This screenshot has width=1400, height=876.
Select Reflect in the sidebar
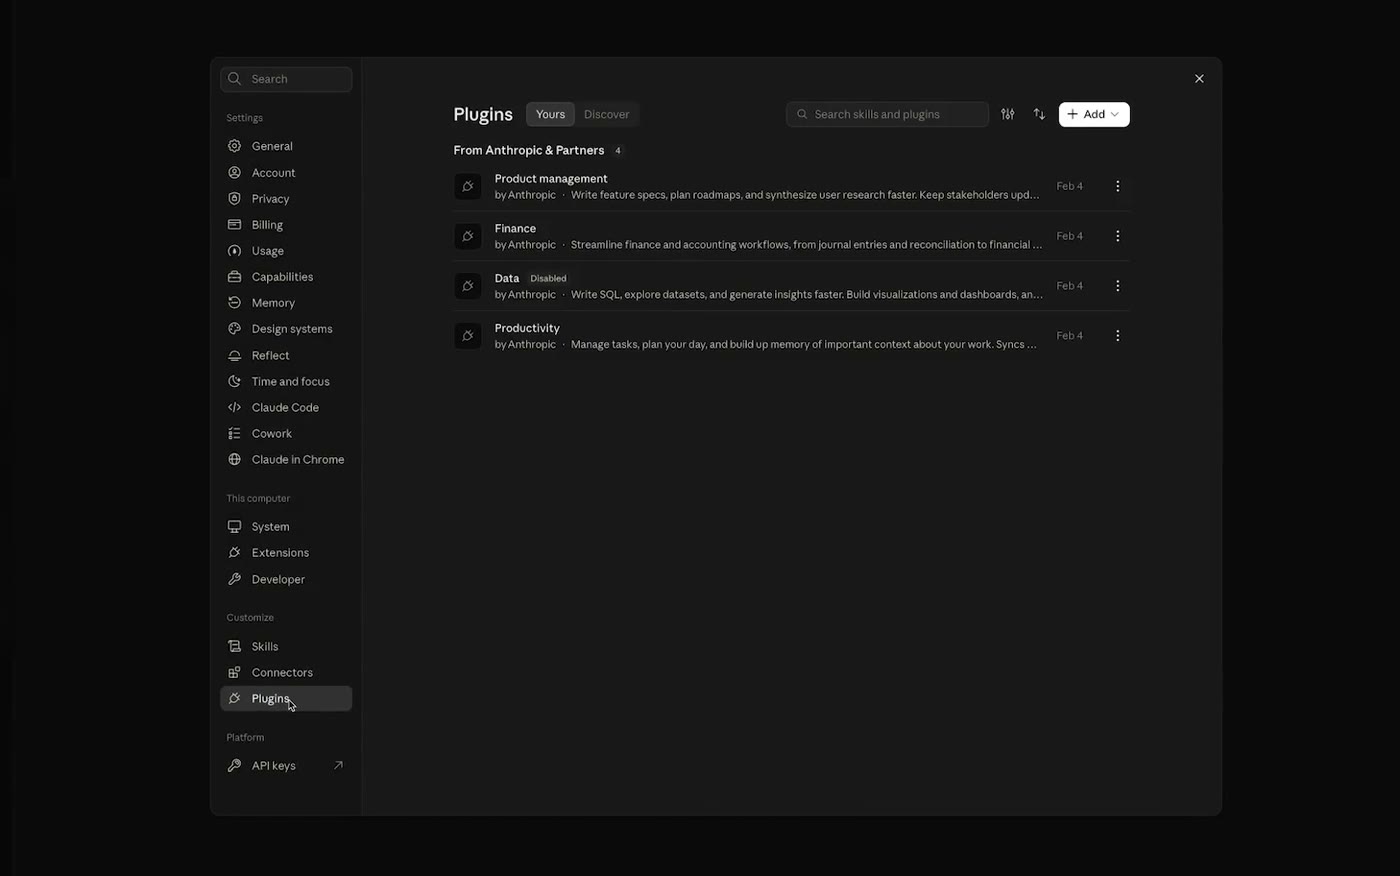(286, 355)
